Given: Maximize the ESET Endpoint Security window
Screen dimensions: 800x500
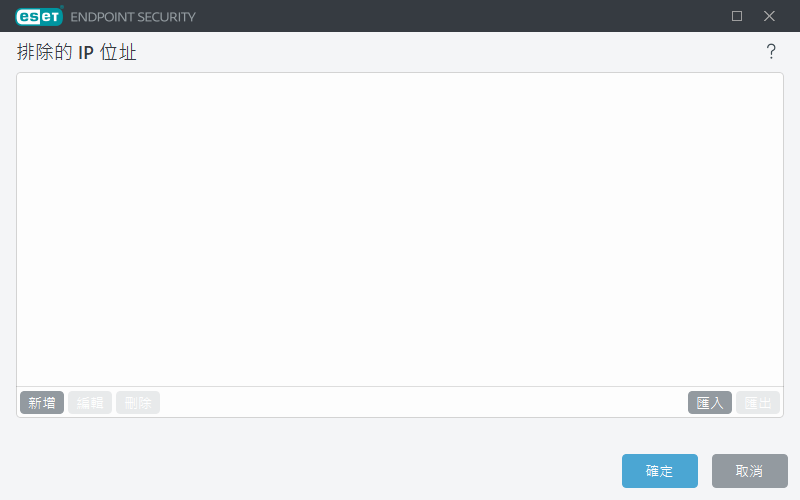Looking at the screenshot, I should pyautogui.click(x=737, y=16).
